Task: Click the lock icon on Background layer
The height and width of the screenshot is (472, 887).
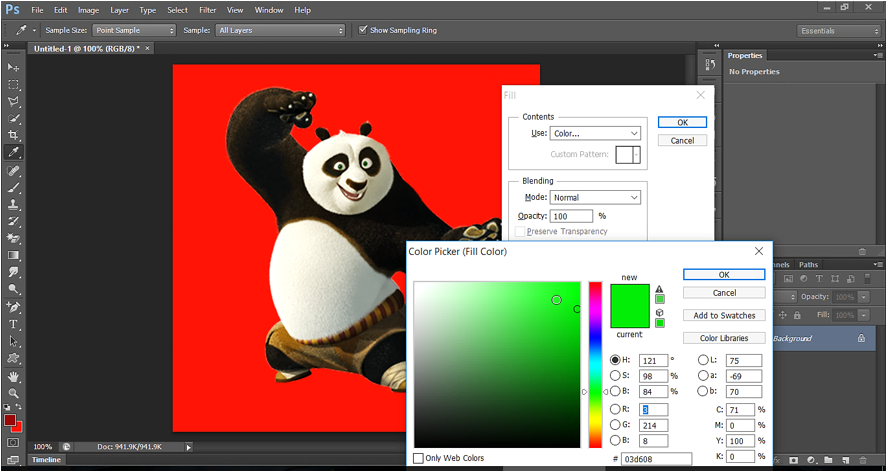Action: (862, 338)
